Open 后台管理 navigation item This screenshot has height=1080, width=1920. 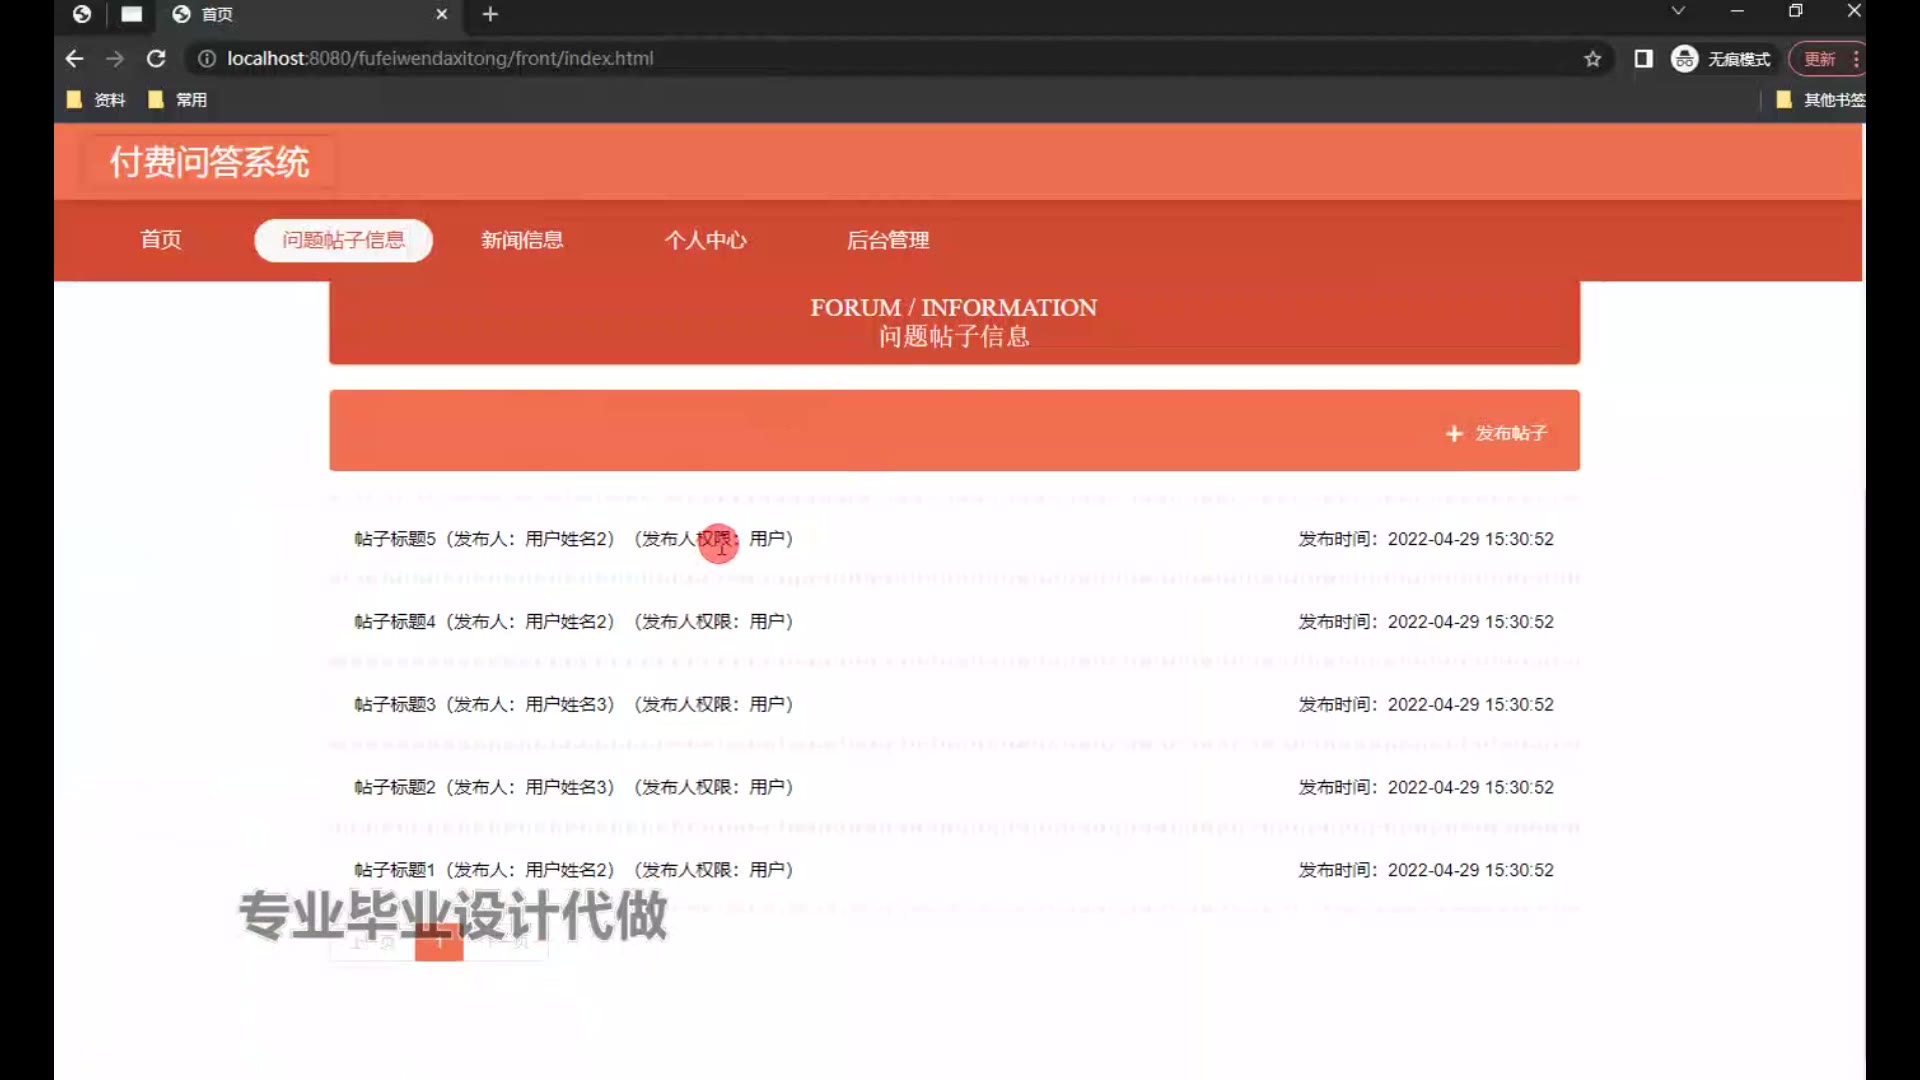(x=888, y=240)
